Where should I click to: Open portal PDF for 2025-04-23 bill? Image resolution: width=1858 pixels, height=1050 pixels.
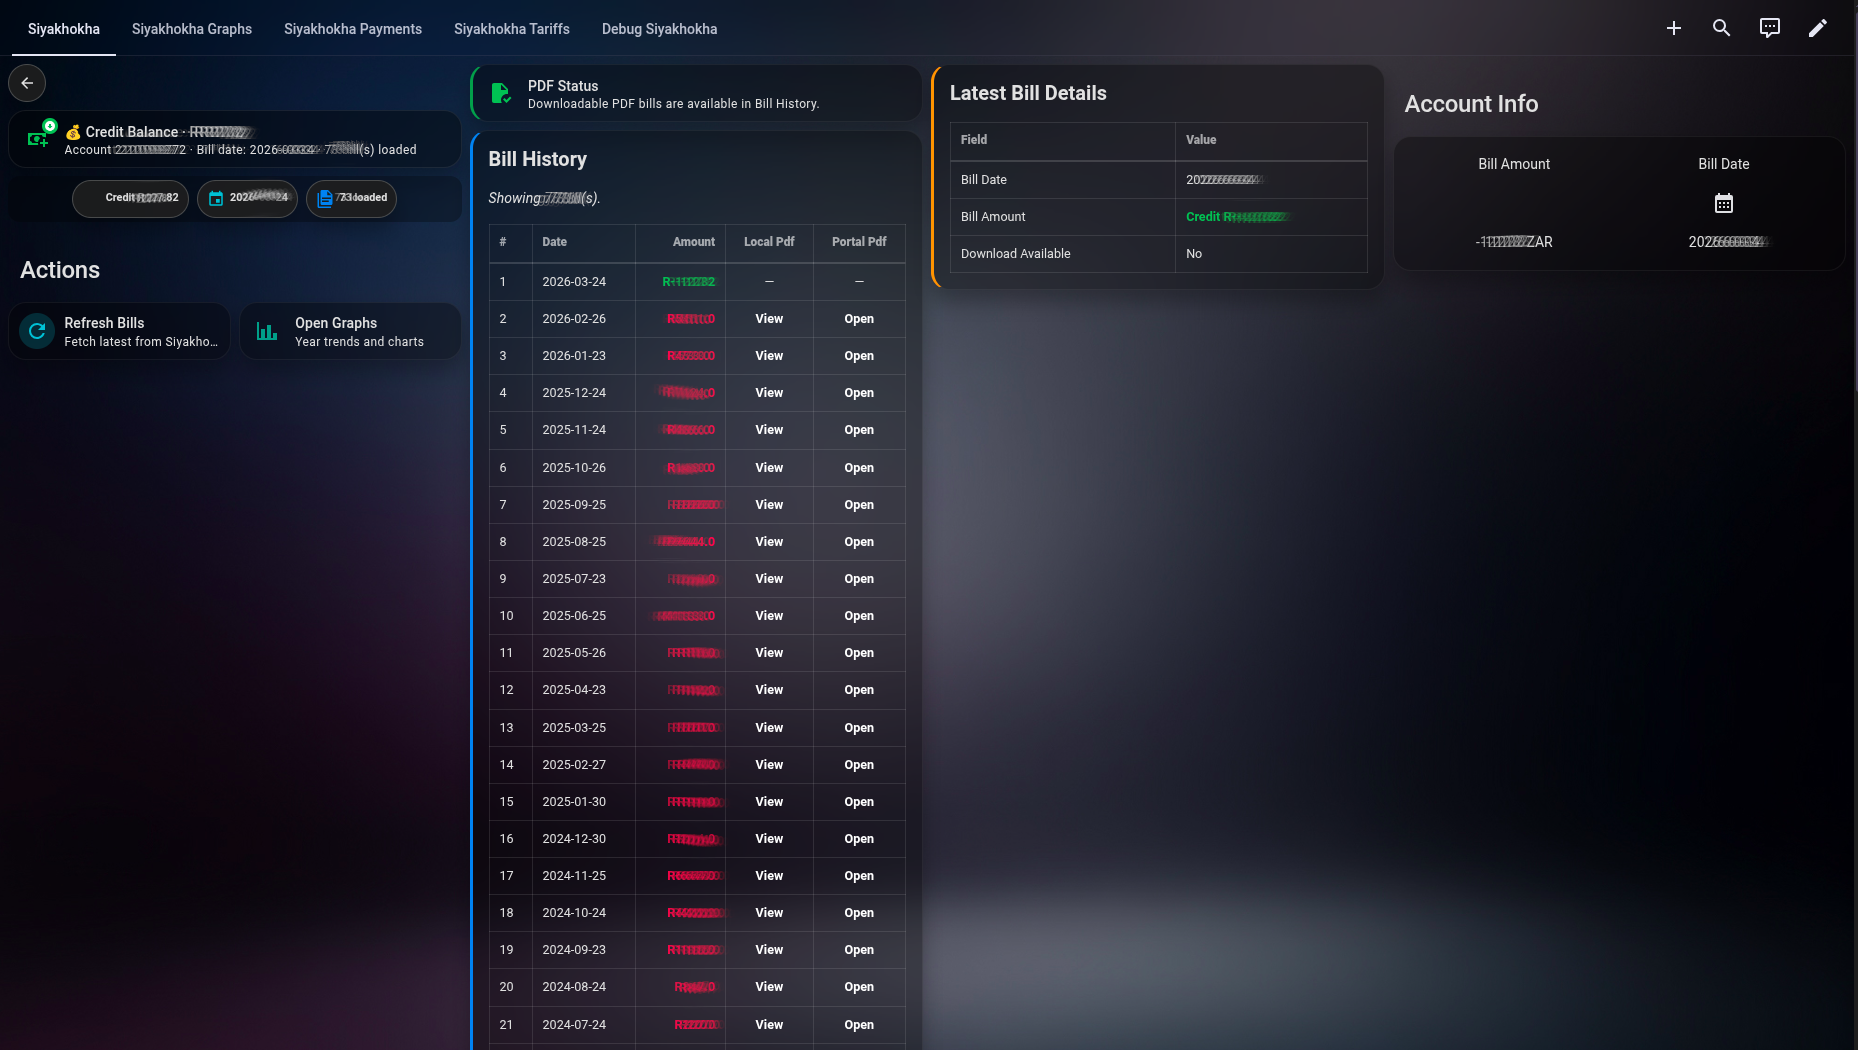[x=859, y=690]
